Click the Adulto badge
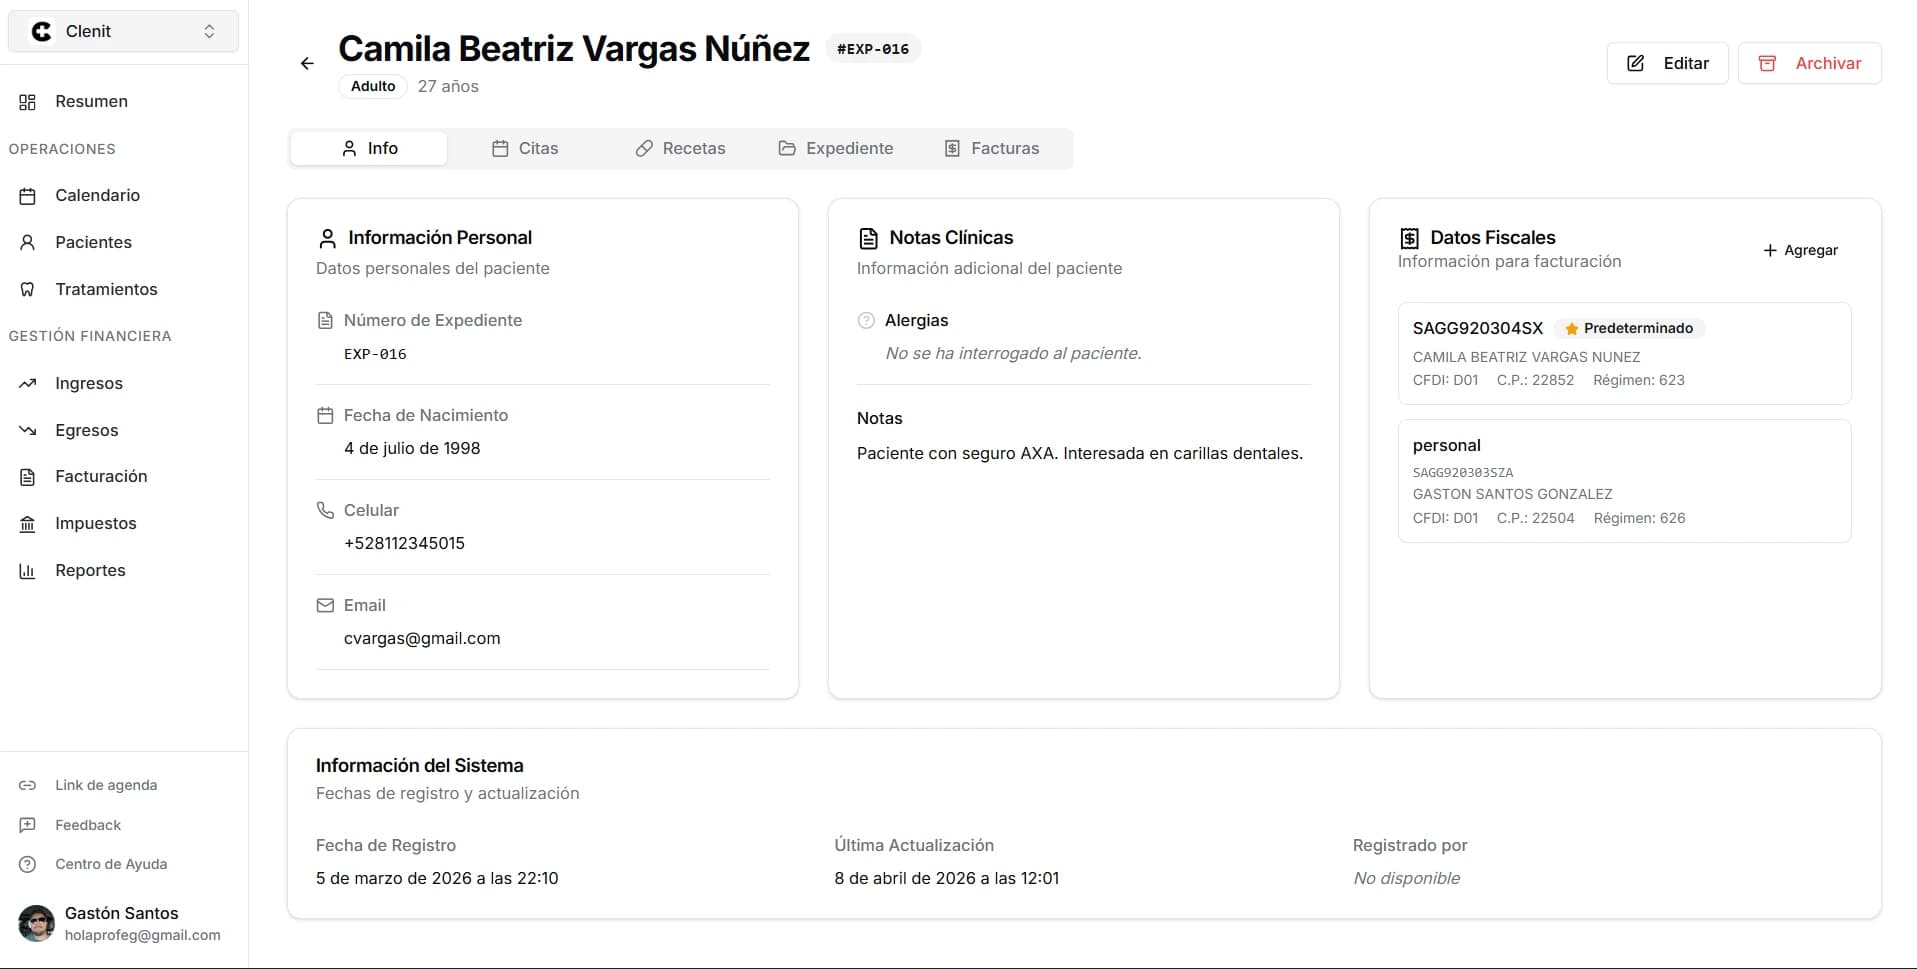 [x=373, y=86]
